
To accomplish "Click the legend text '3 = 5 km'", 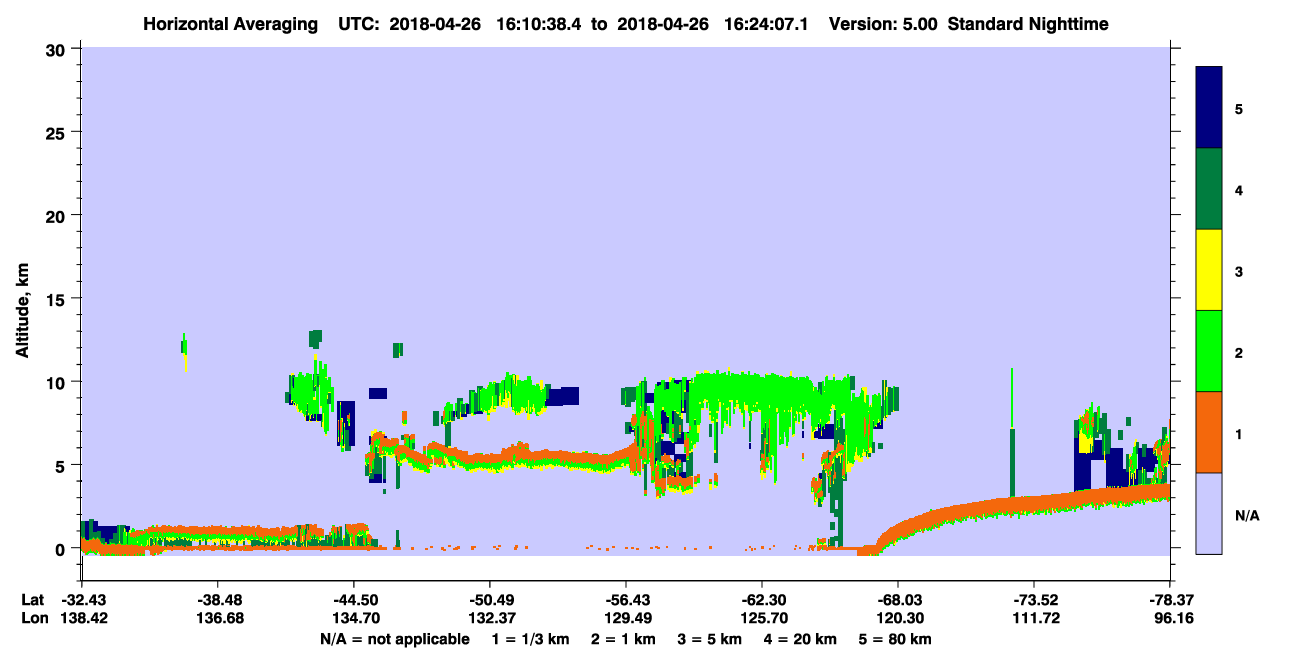I will tap(711, 639).
